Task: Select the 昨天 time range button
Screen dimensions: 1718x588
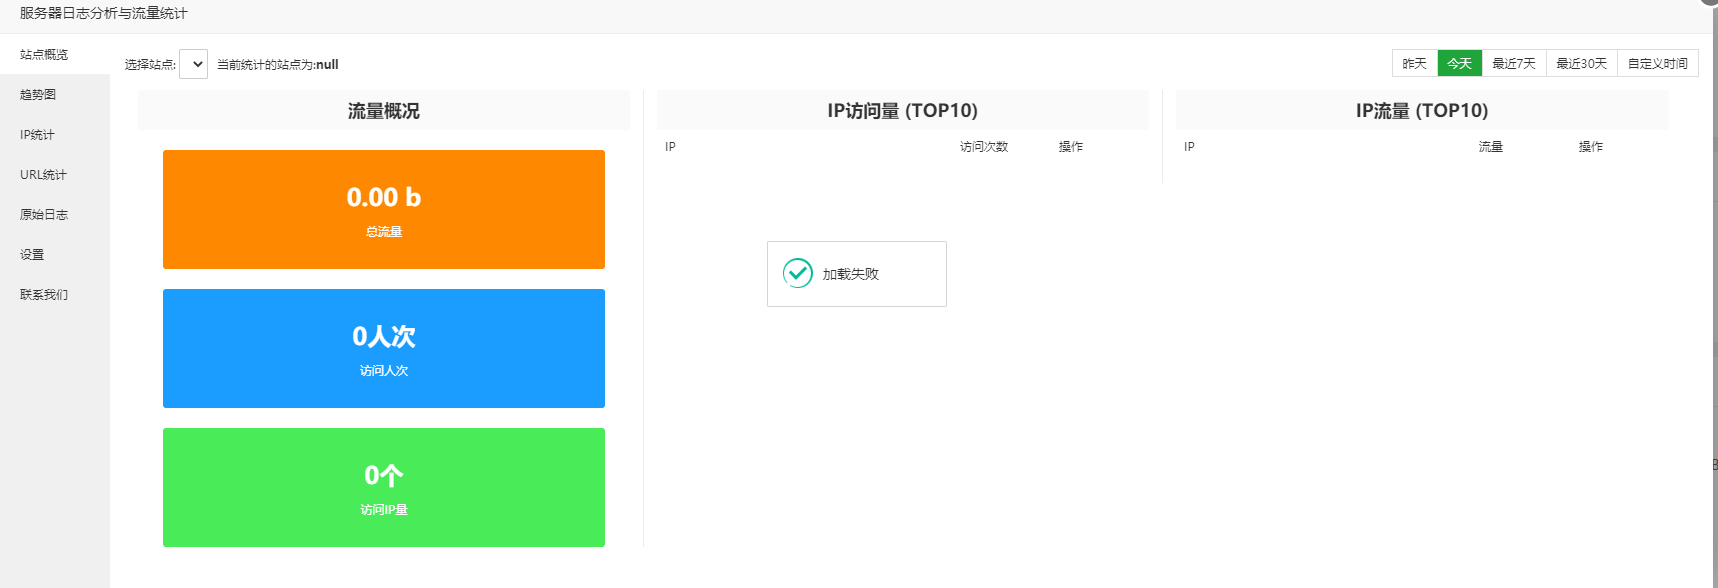Action: [x=1414, y=63]
